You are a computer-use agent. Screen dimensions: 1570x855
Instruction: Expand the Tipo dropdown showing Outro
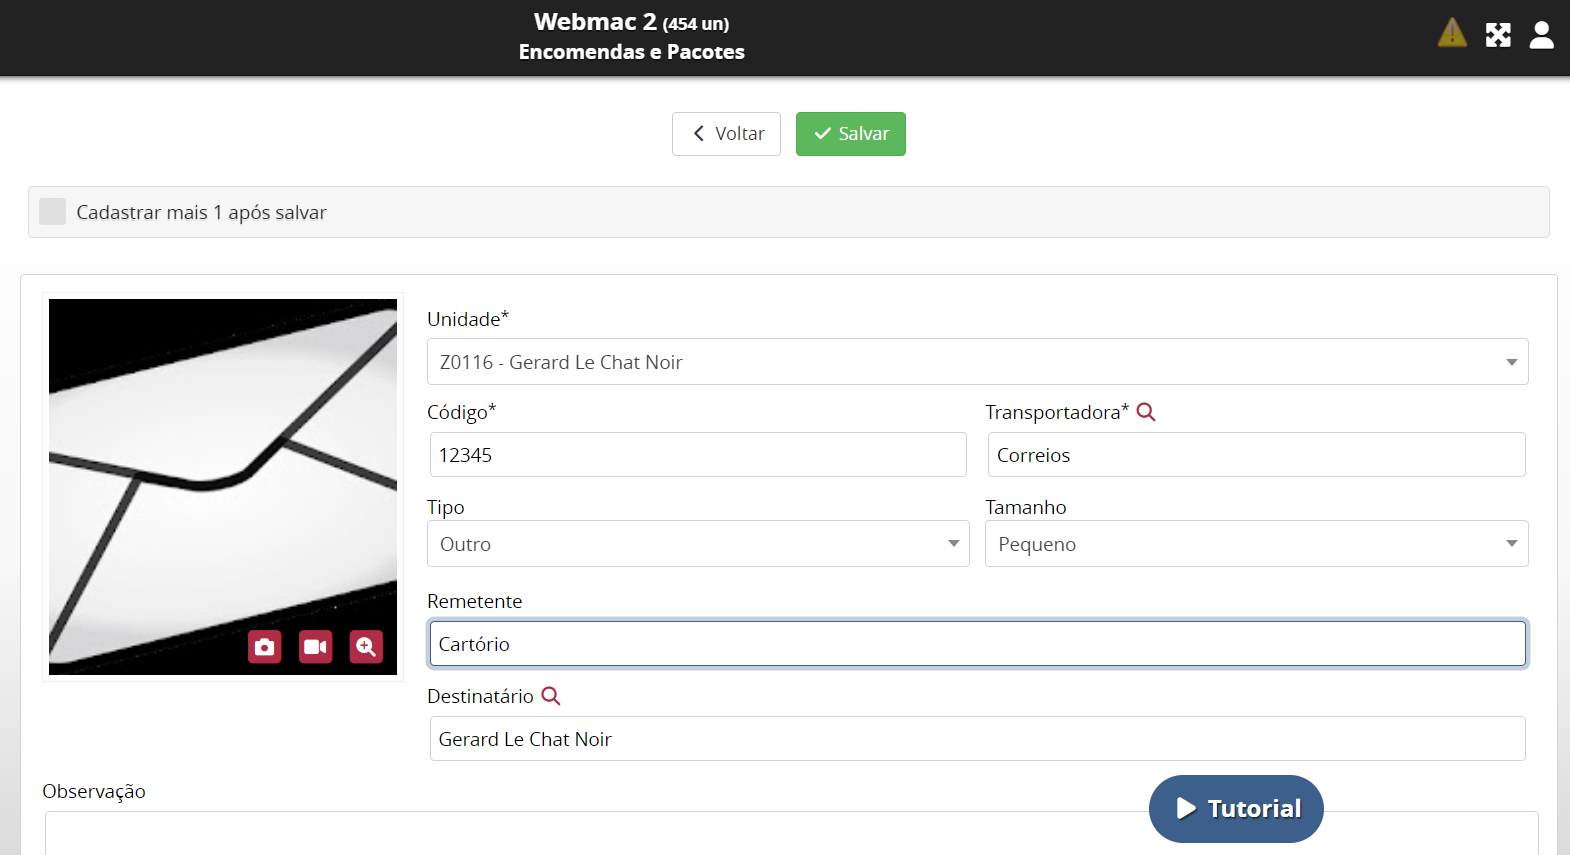click(697, 544)
